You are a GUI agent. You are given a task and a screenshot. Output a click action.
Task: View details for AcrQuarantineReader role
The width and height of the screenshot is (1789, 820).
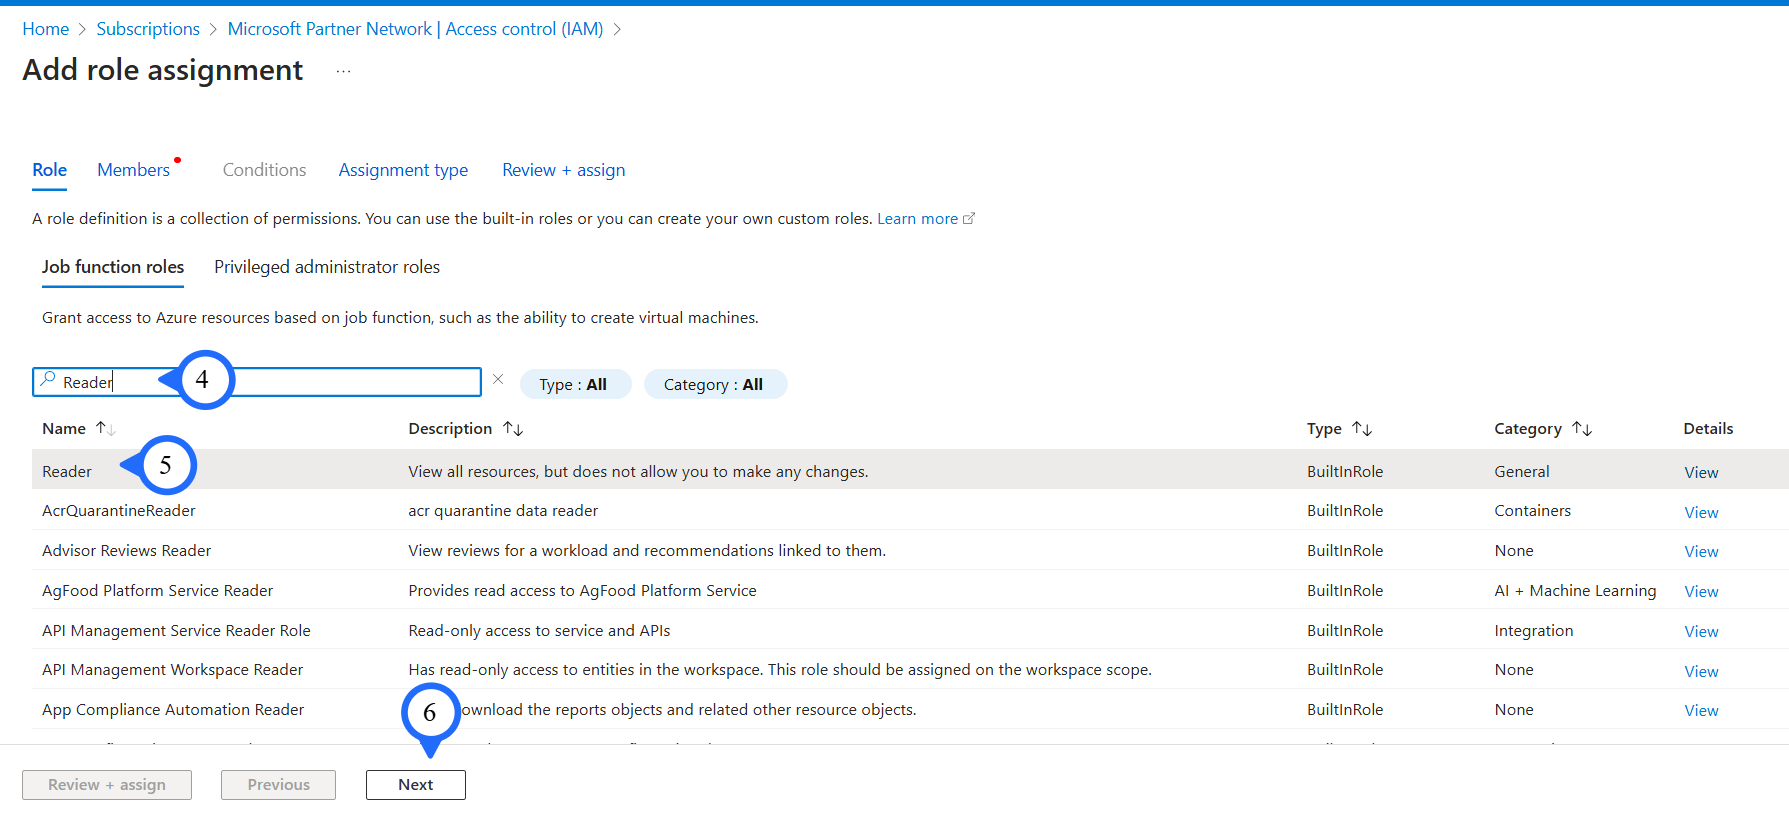[1700, 512]
